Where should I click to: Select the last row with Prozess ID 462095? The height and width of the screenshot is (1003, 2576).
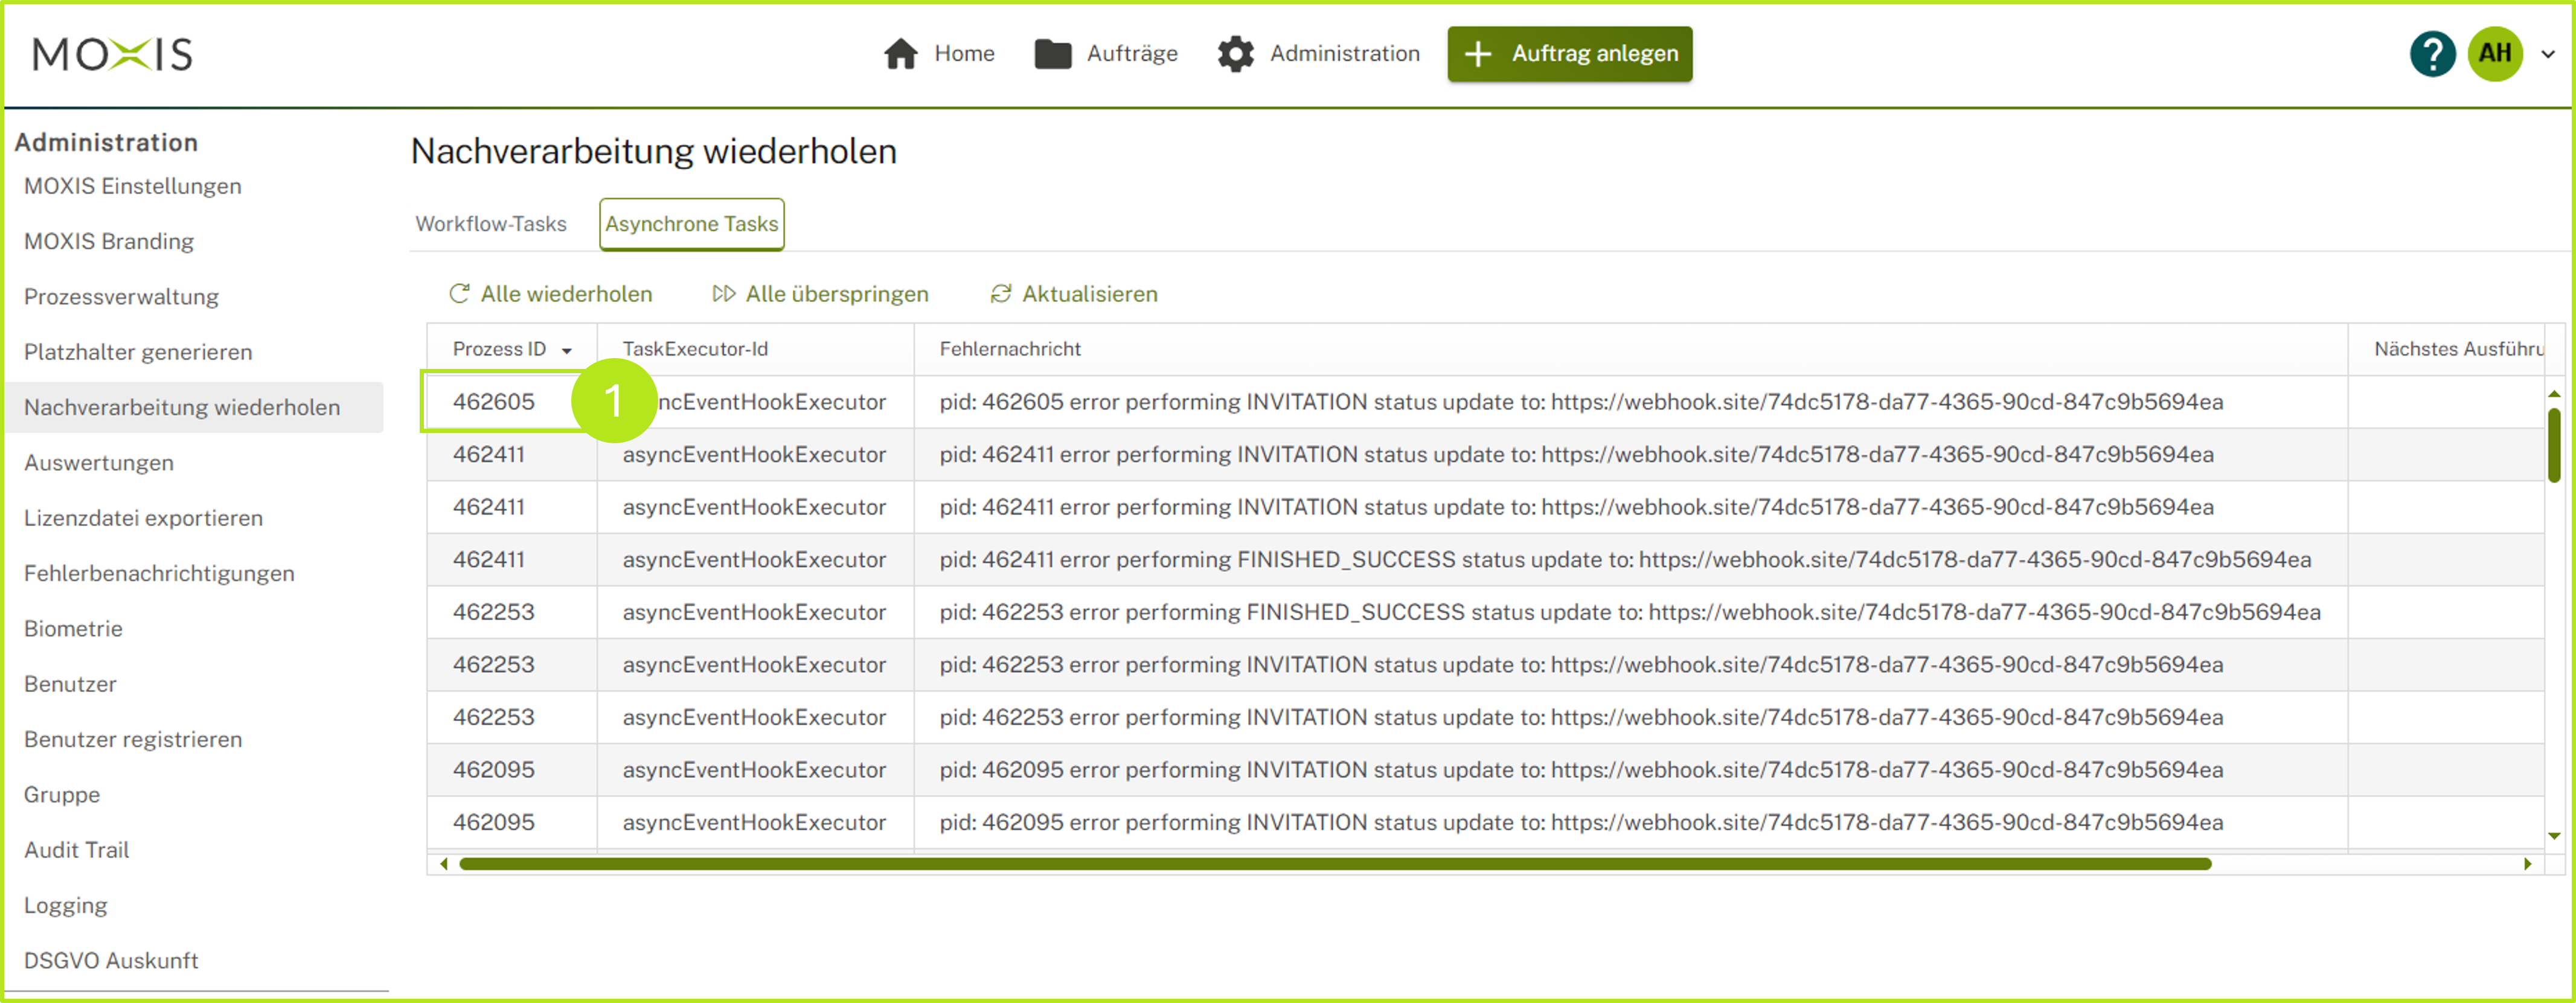coord(493,822)
